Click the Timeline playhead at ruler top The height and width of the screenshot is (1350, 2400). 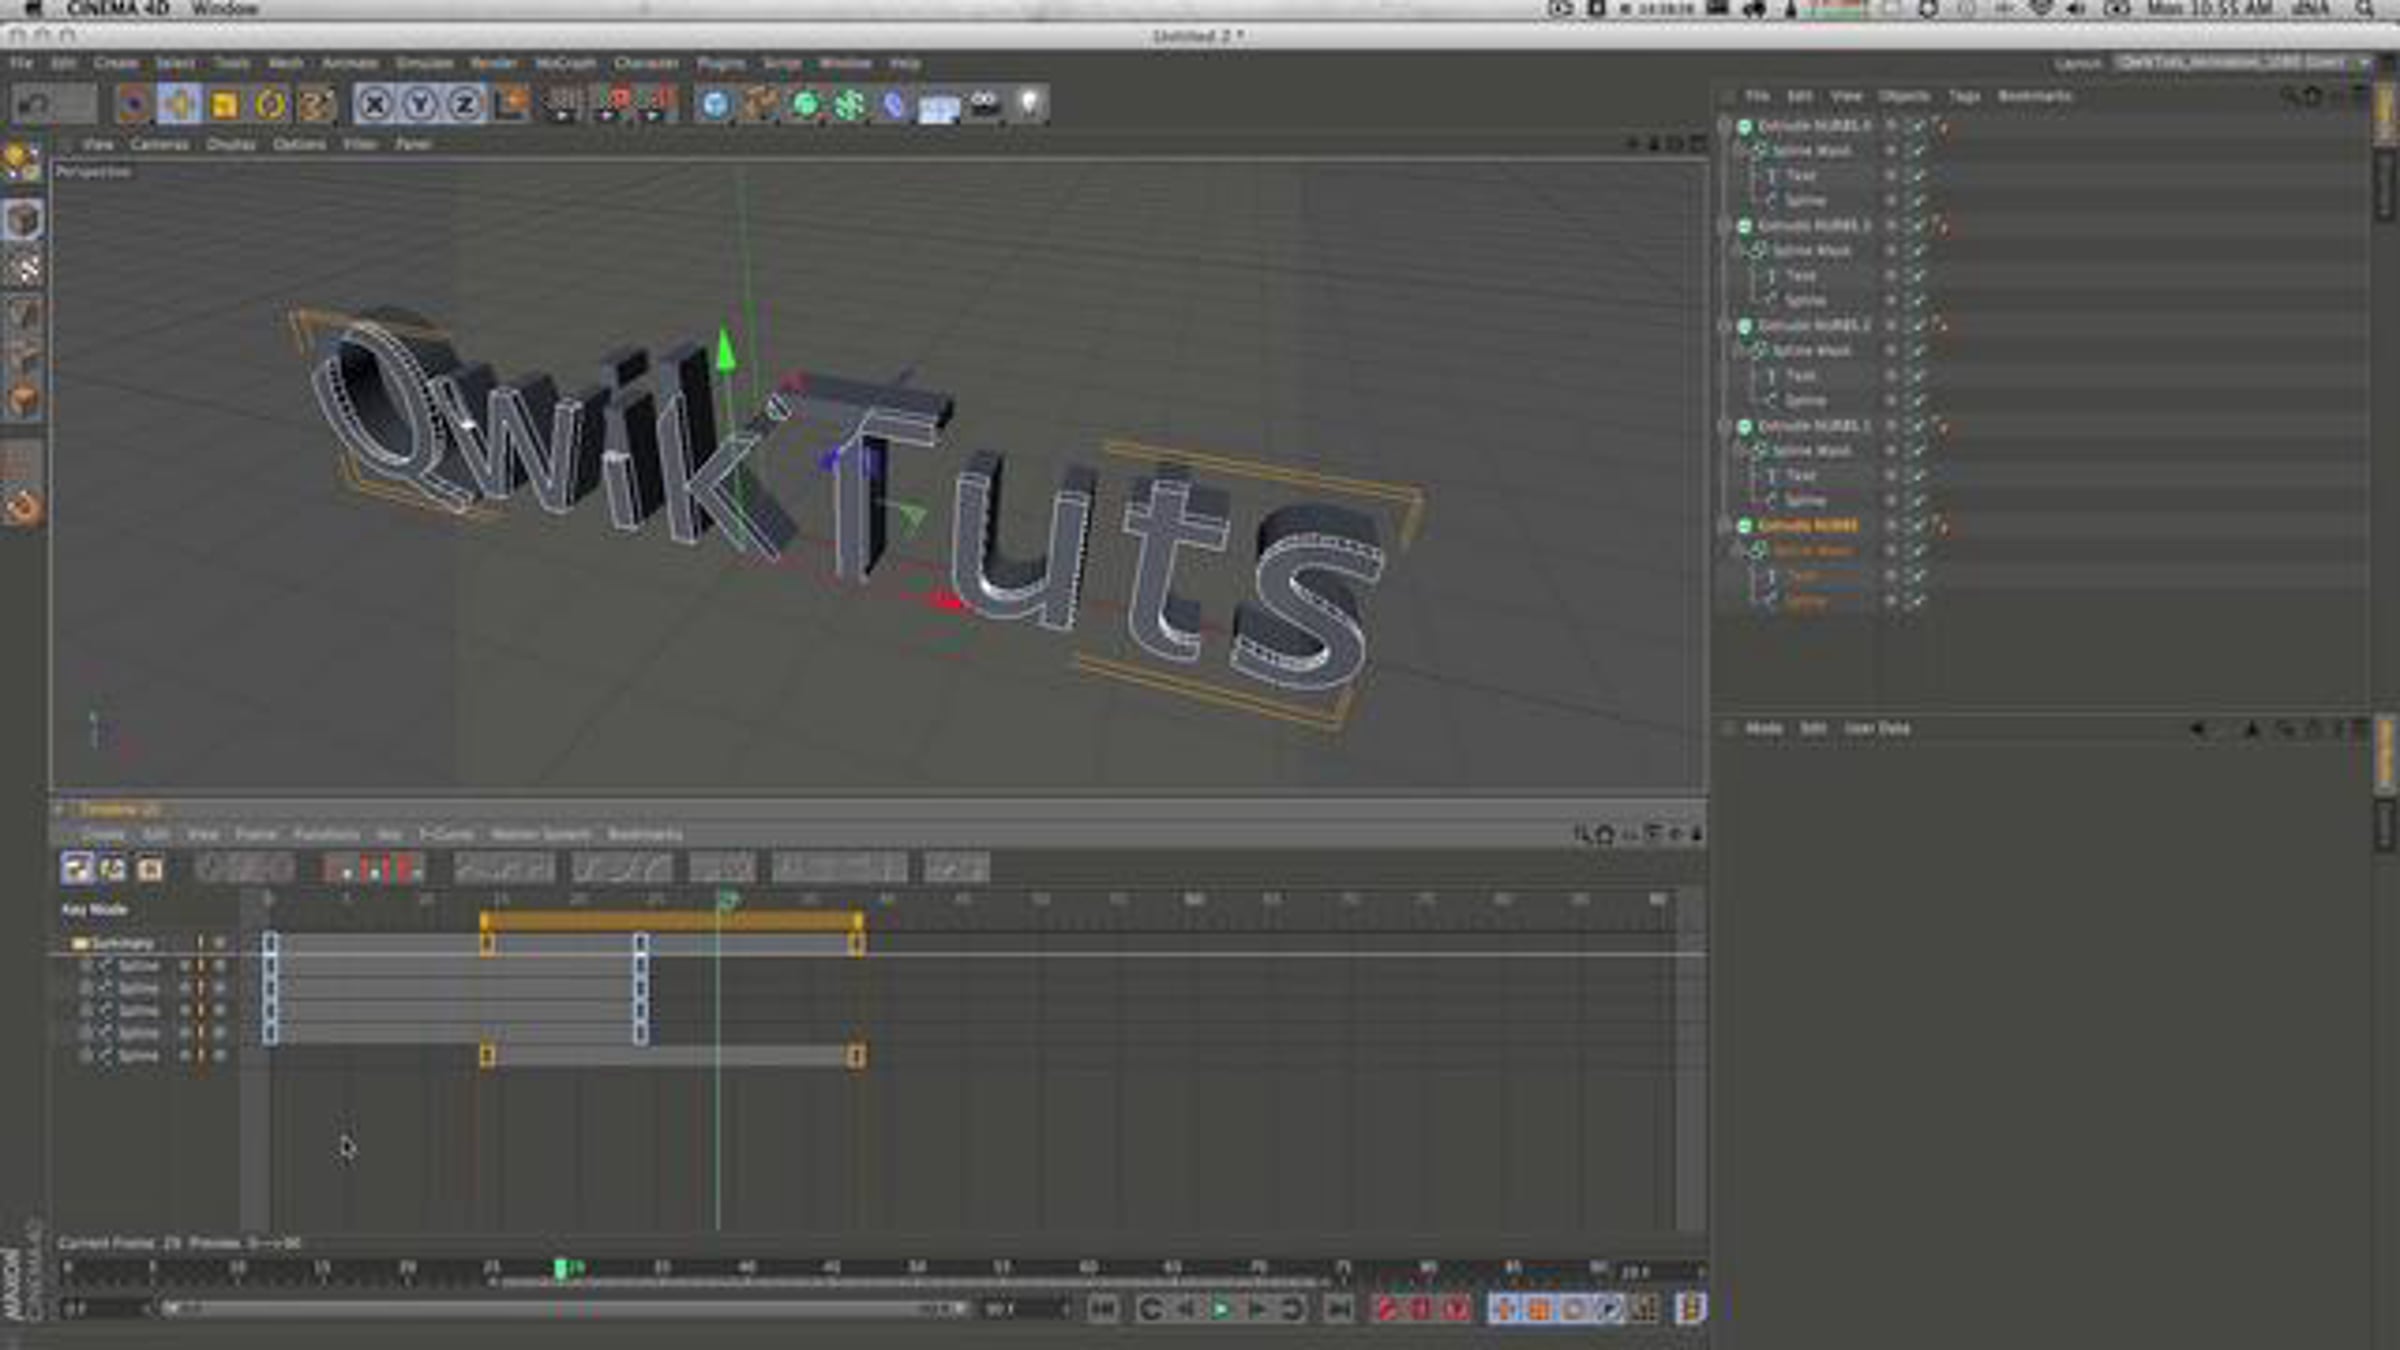coord(728,900)
